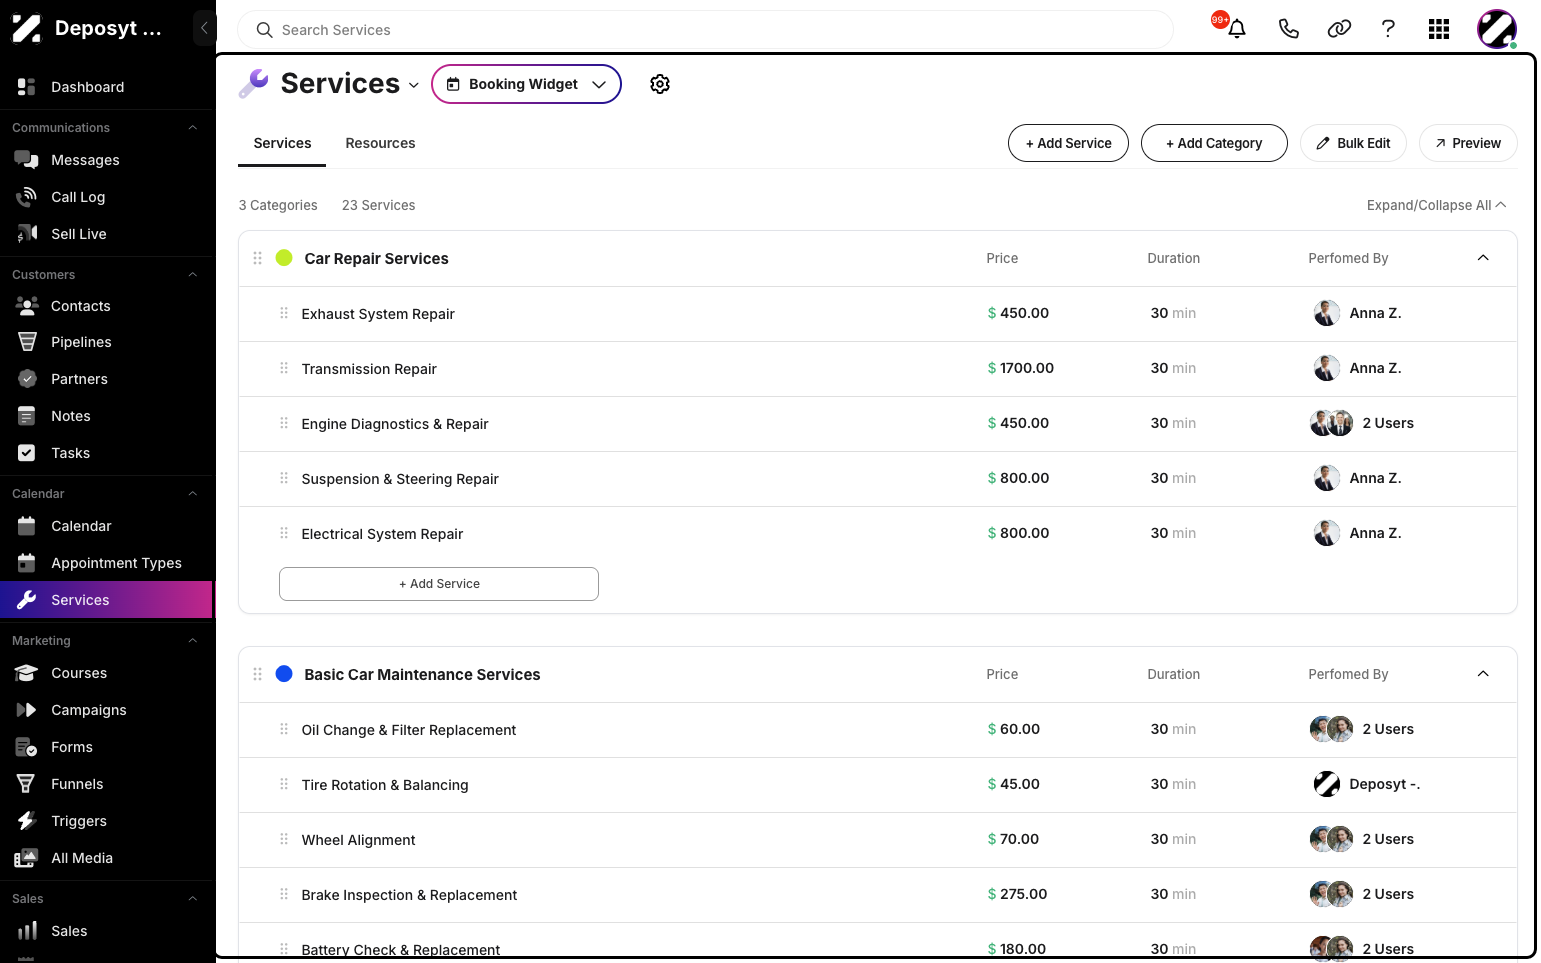The image size is (1541, 963).
Task: Click the 2 Users avatars for Engine Diagnostics
Action: 1332,423
